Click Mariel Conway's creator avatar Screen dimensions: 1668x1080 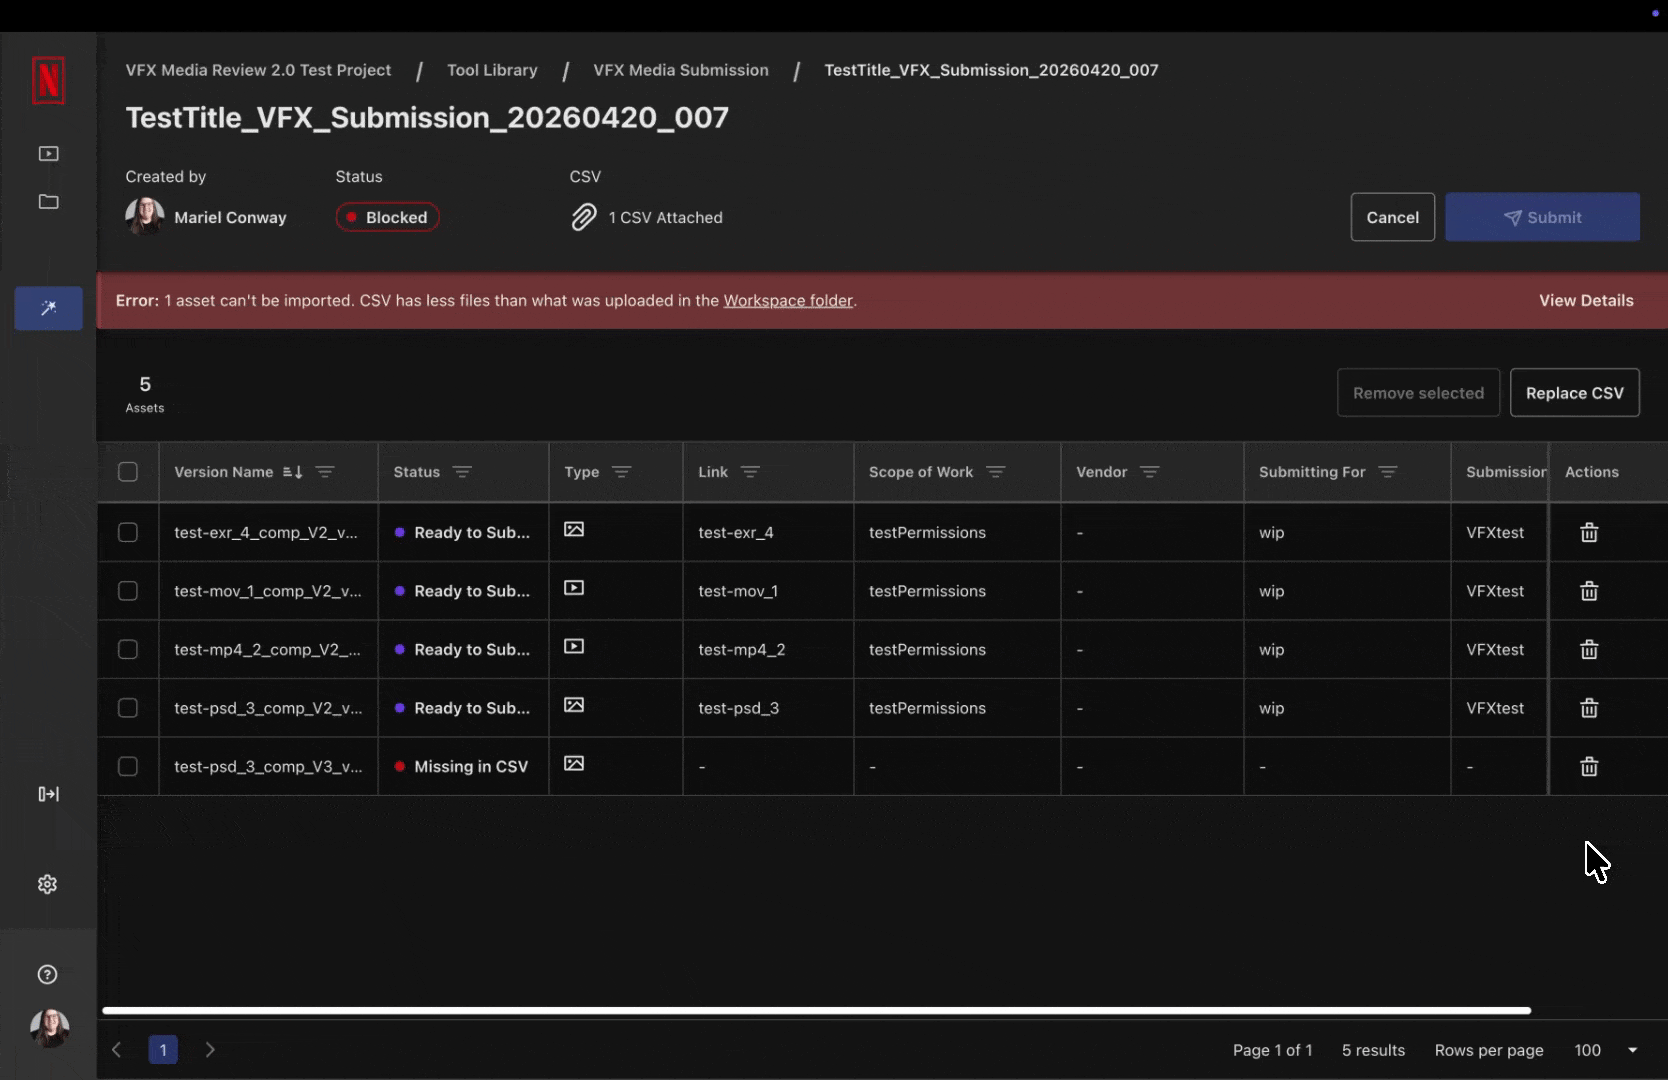(145, 216)
